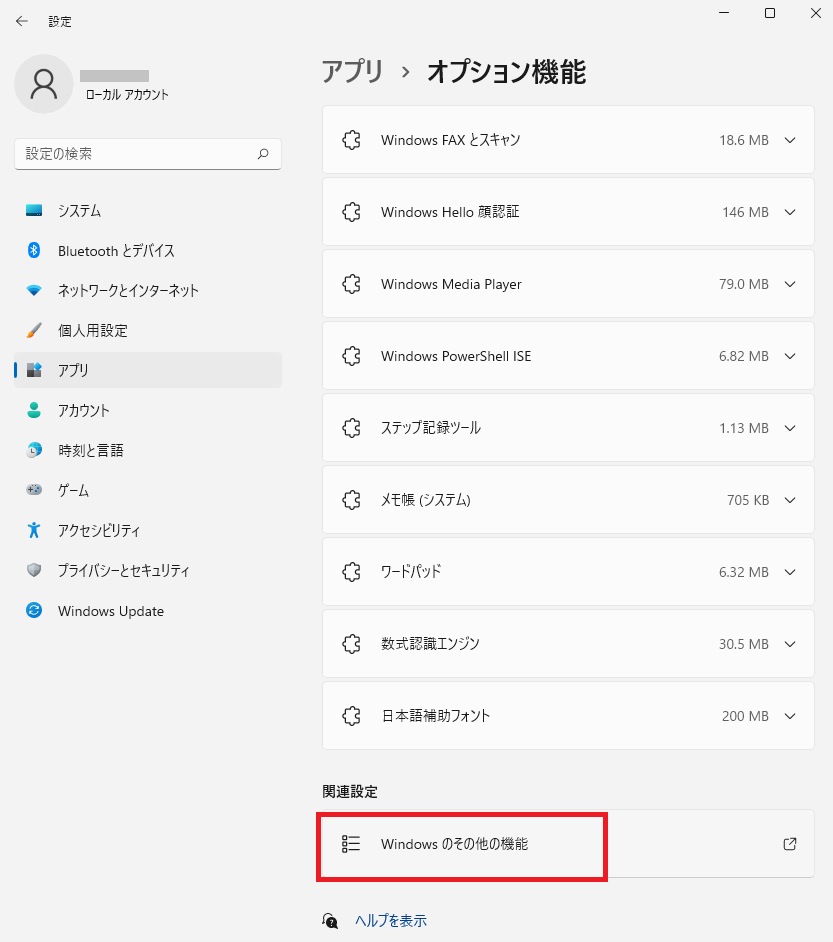This screenshot has height=942, width=833.
Task: Click the 18.6 MB size value
Action: pos(744,140)
